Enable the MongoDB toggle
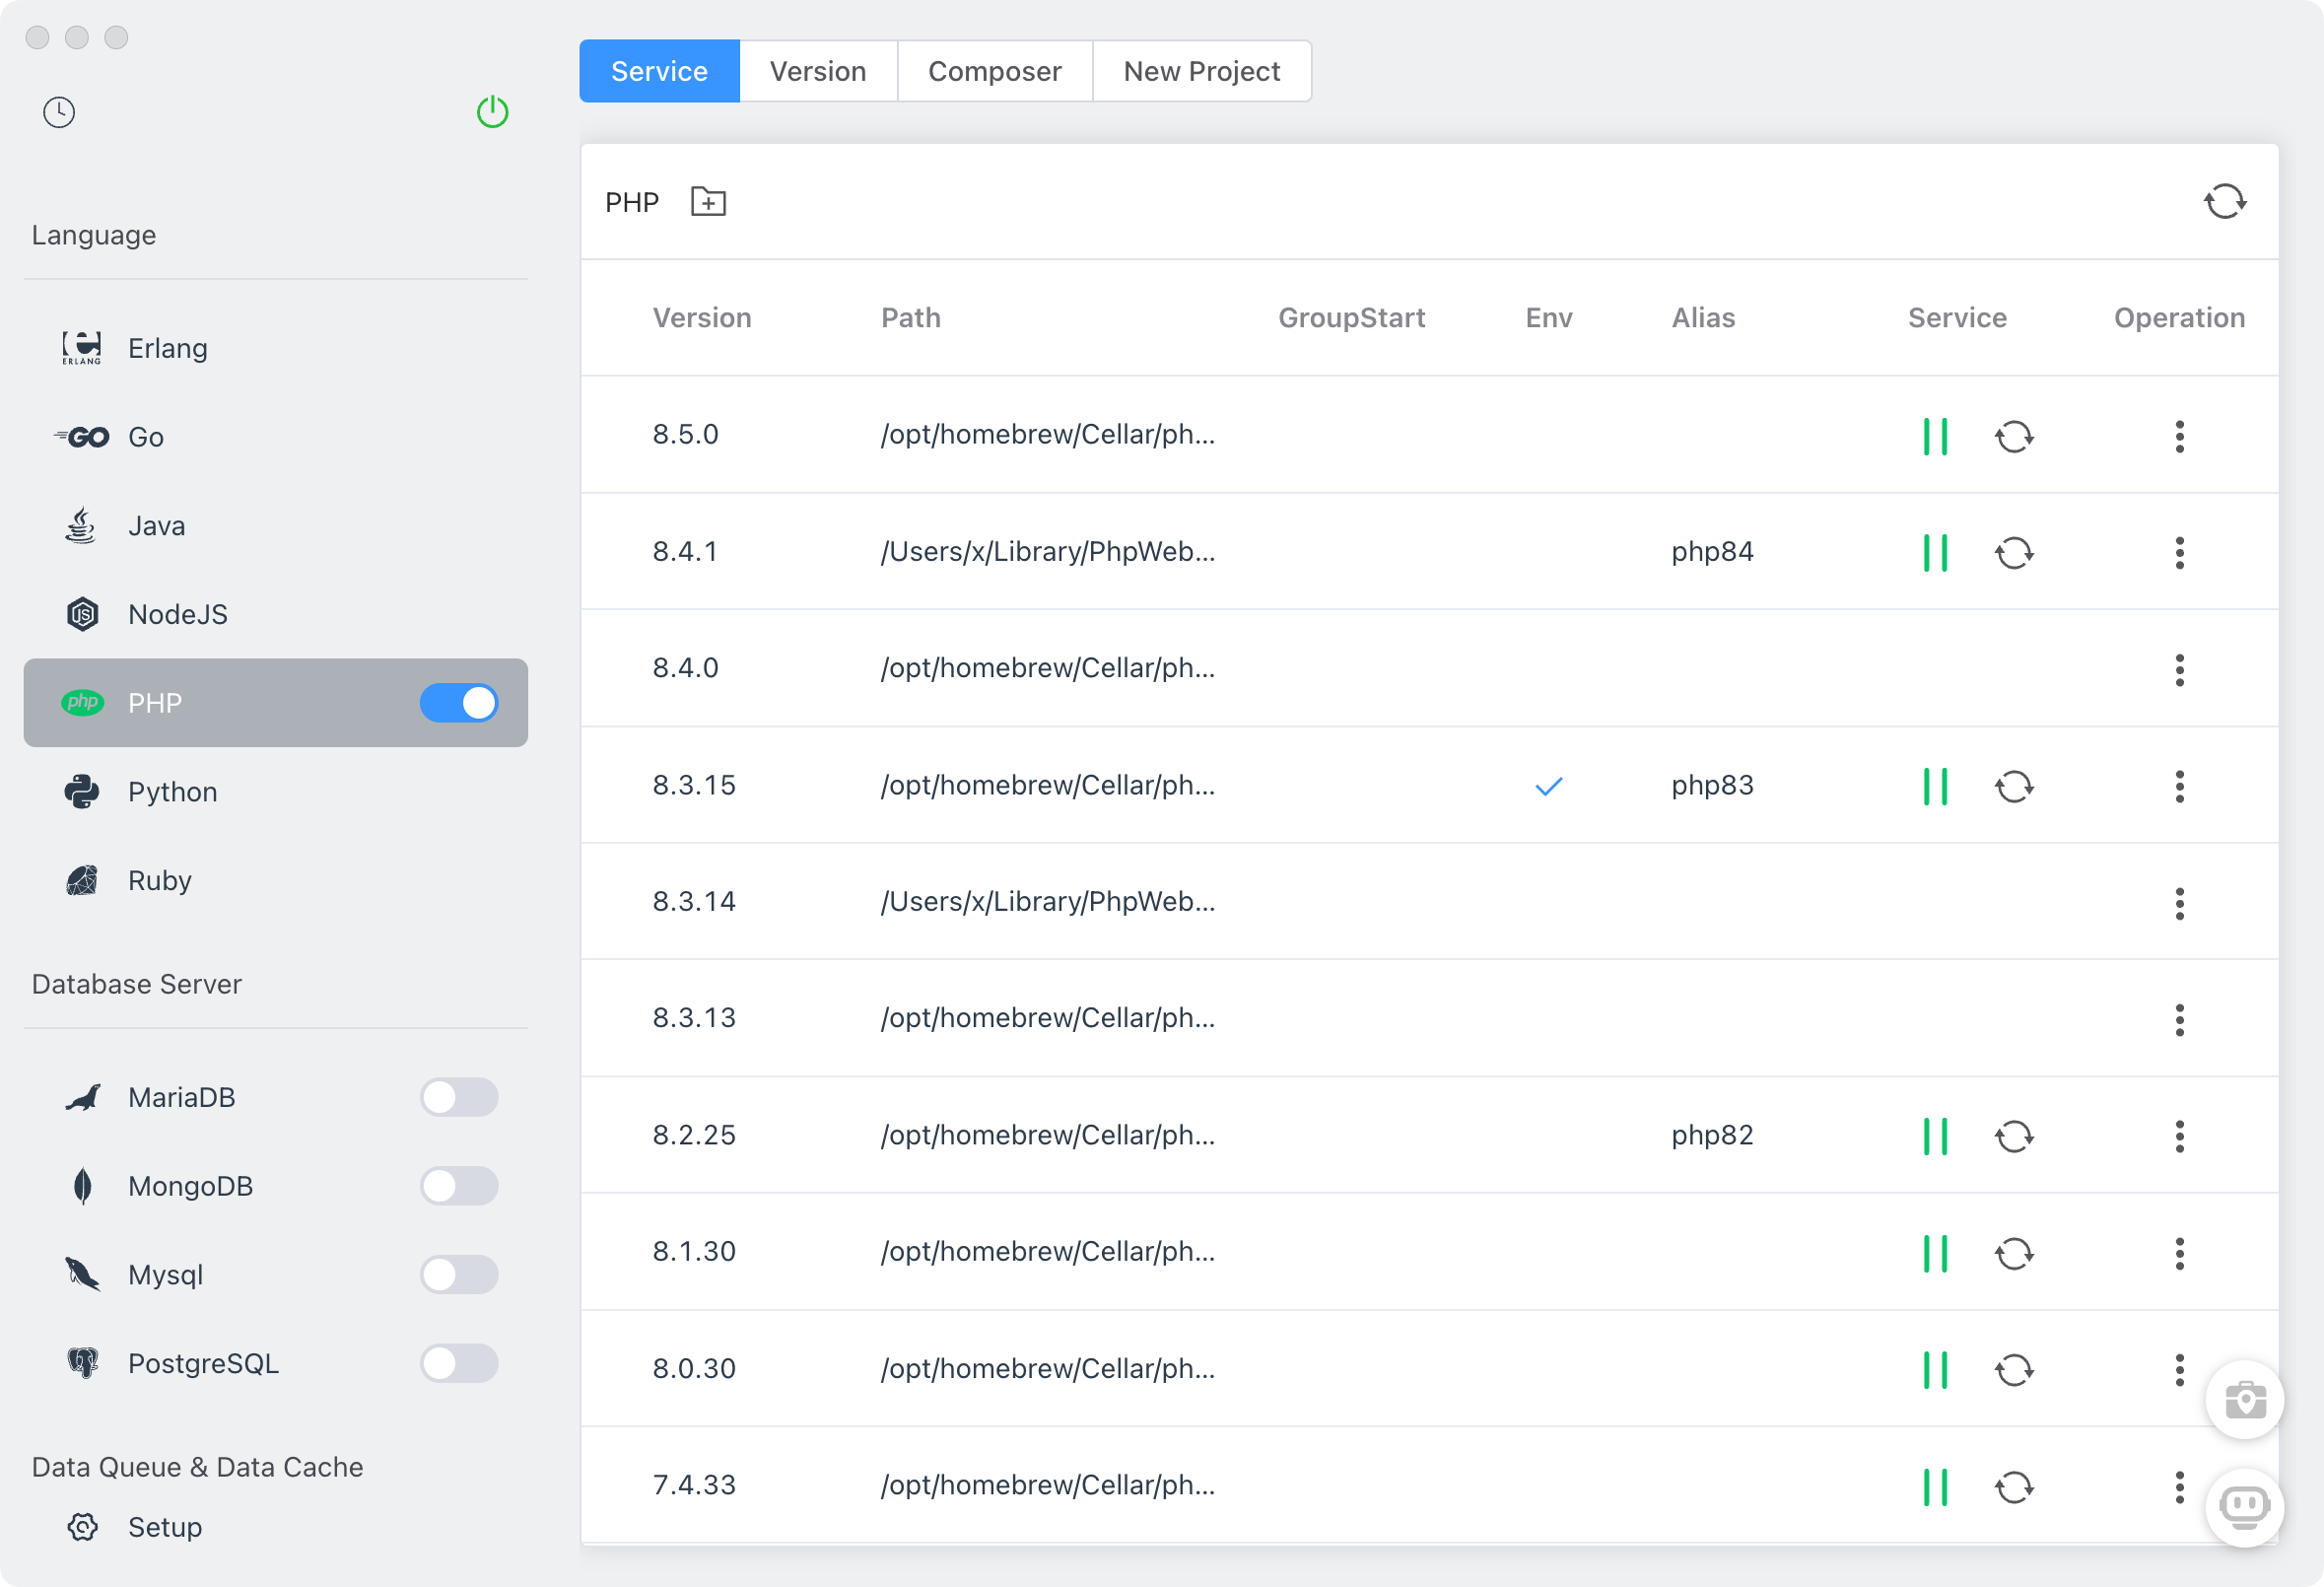 pyautogui.click(x=459, y=1186)
